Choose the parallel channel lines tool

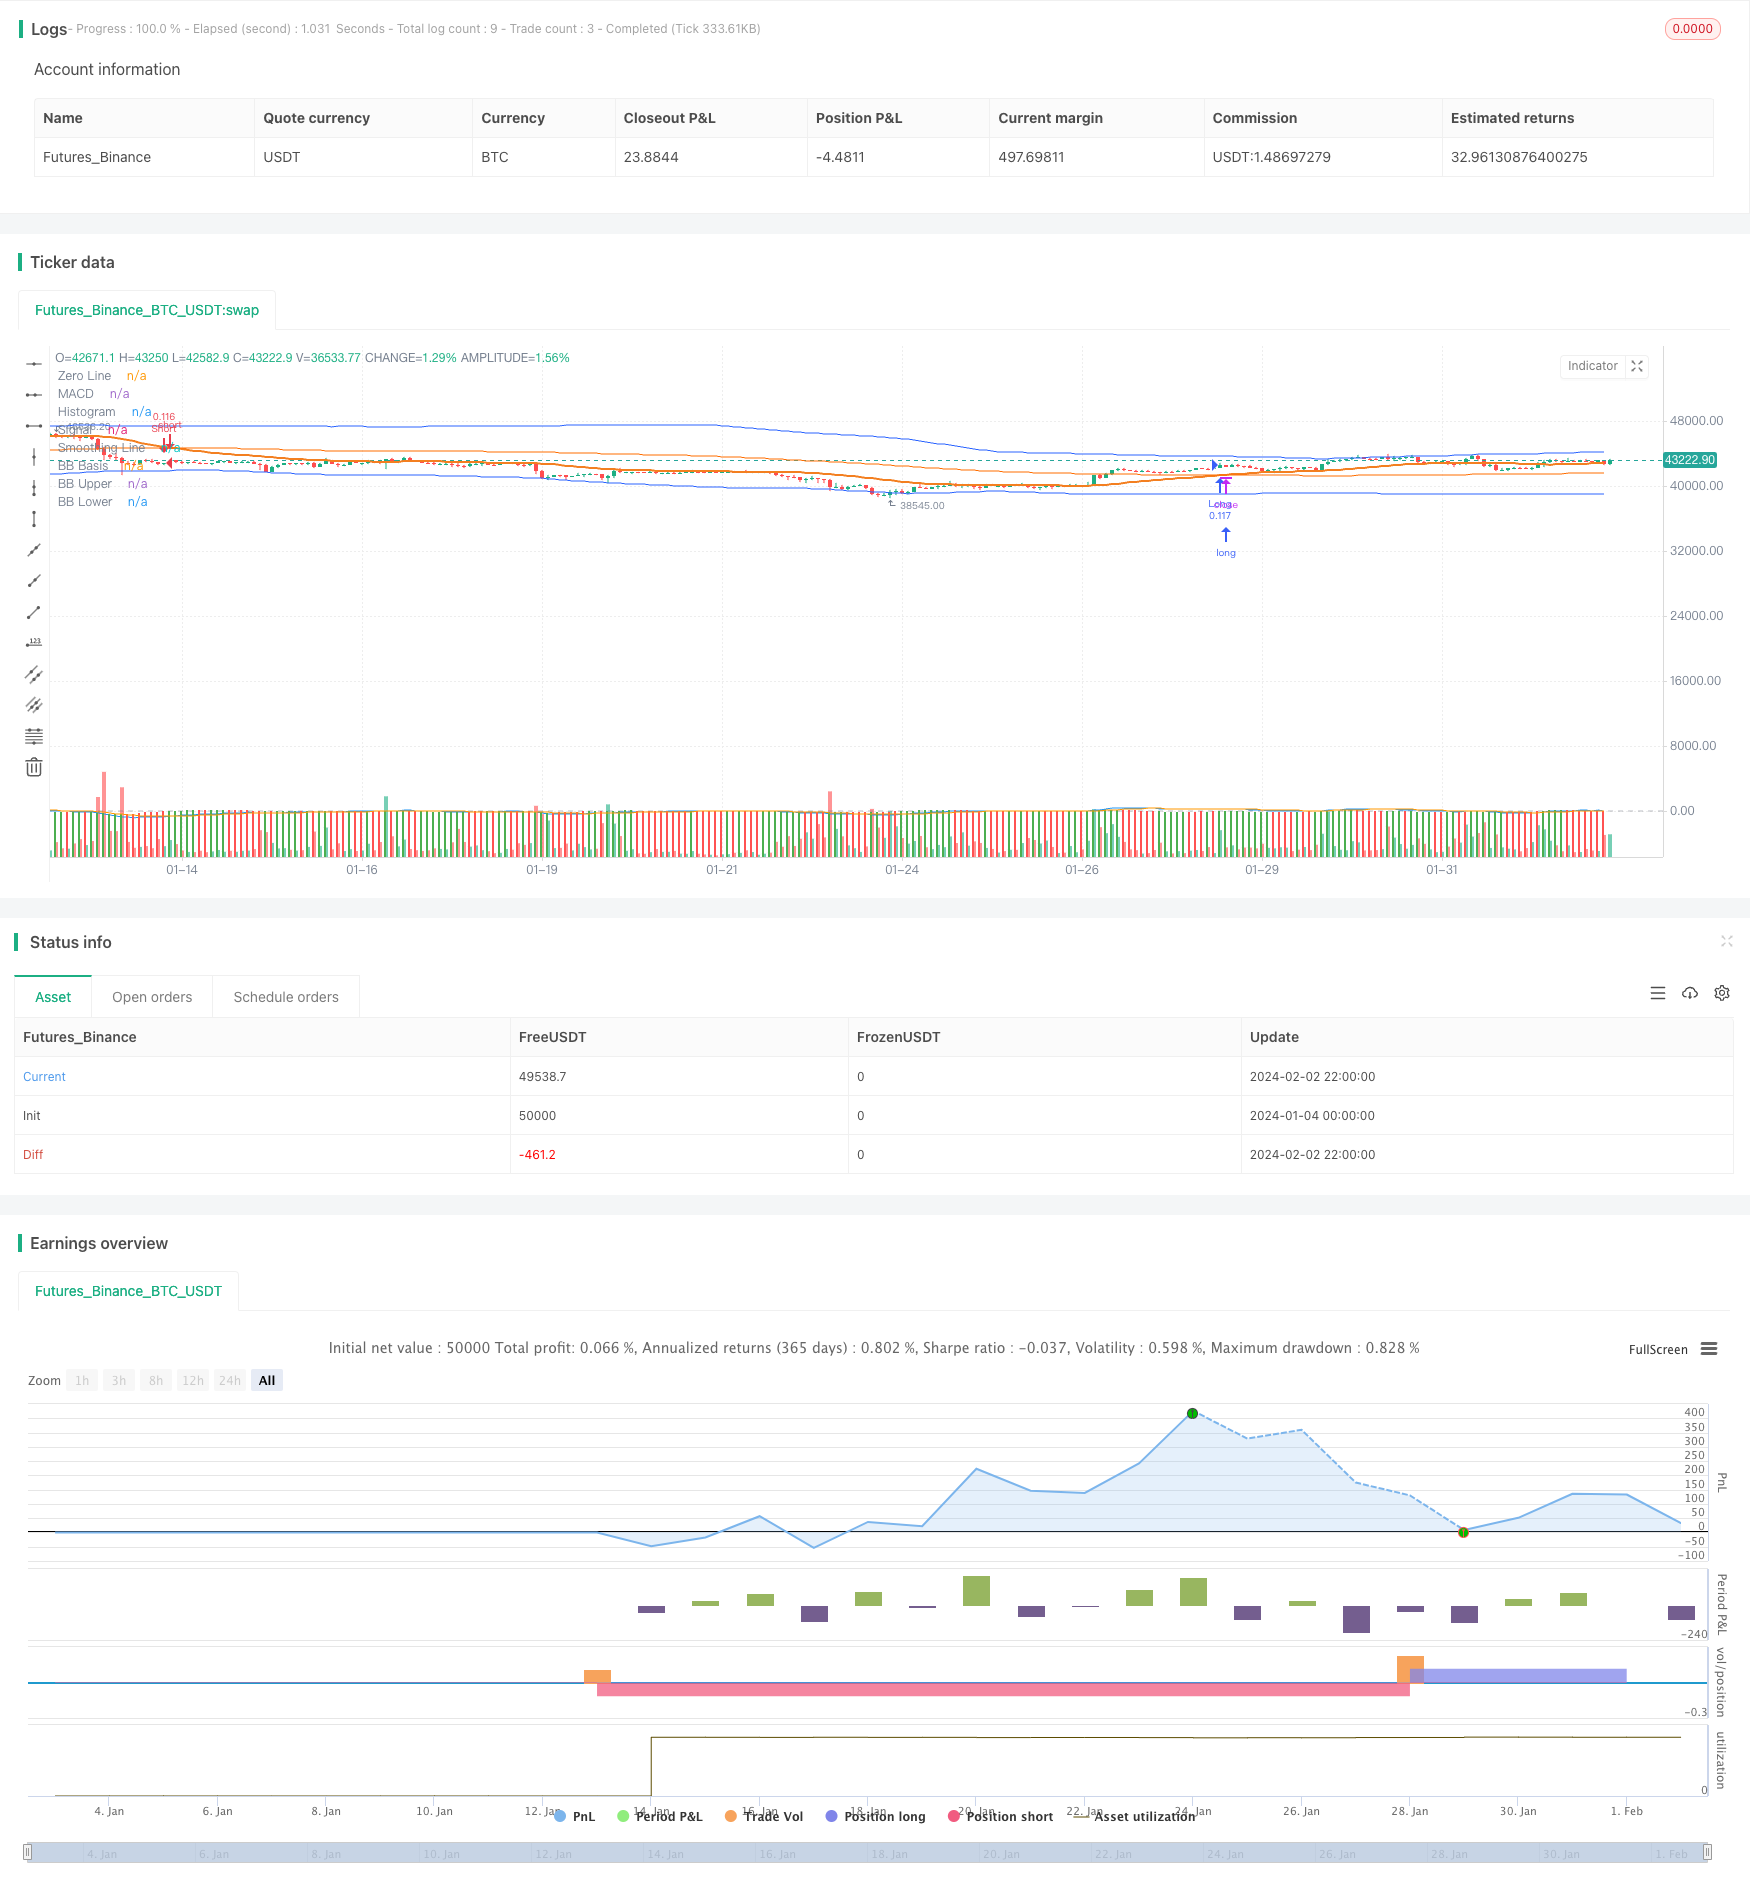pyautogui.click(x=34, y=674)
